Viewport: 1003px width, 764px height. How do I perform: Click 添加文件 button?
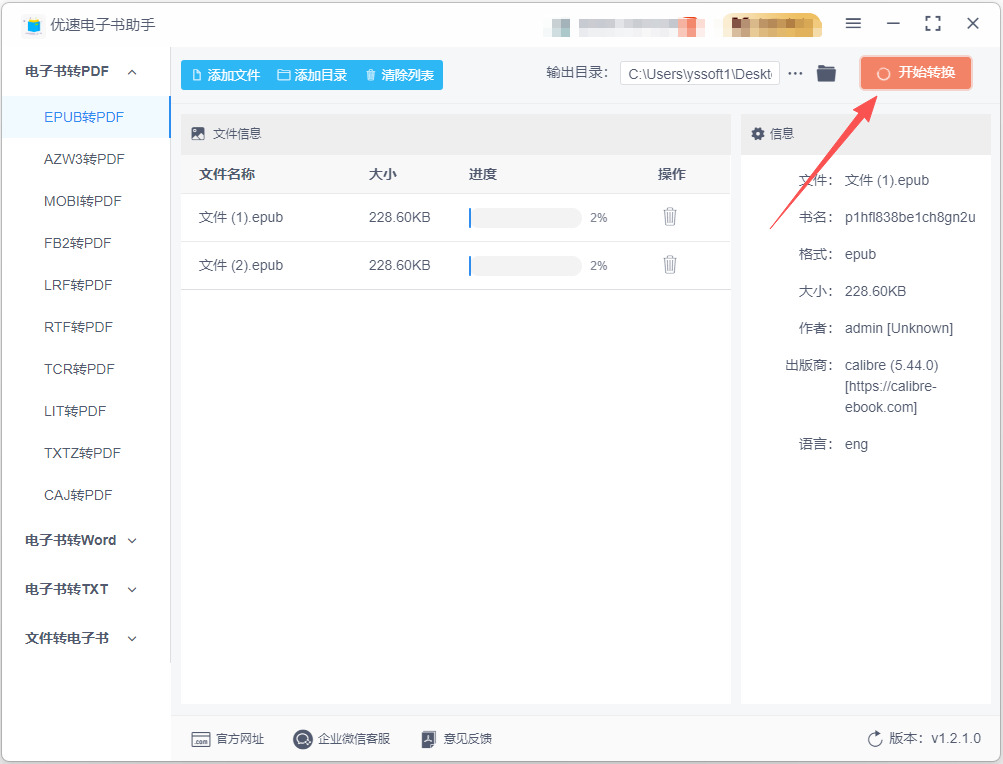[226, 75]
